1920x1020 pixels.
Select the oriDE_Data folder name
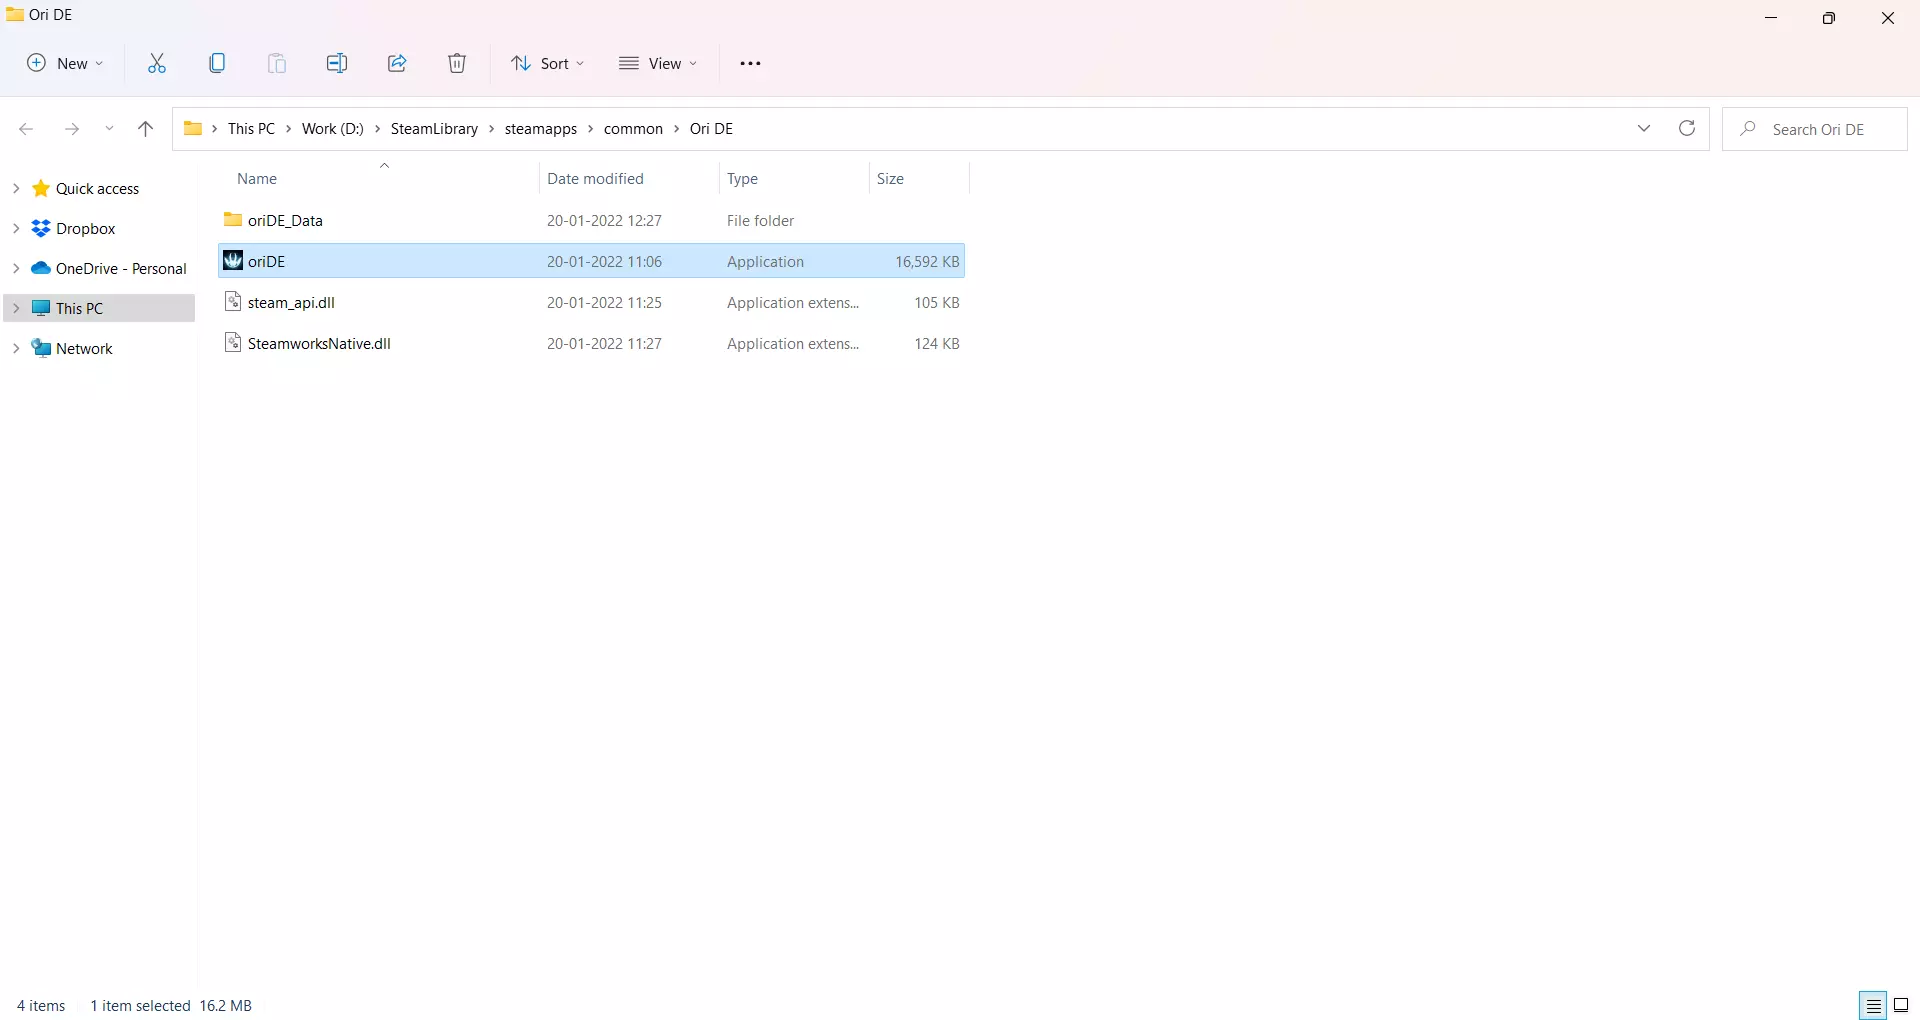point(285,221)
